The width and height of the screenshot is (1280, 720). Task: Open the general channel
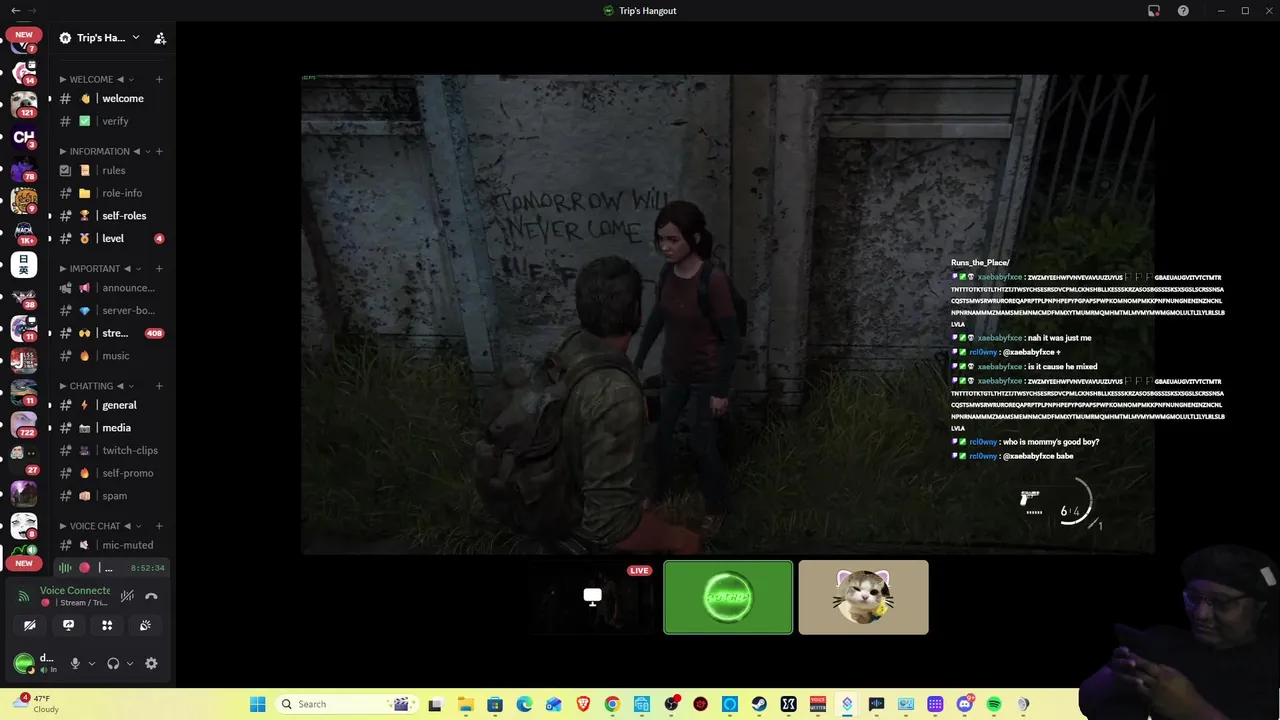112,405
